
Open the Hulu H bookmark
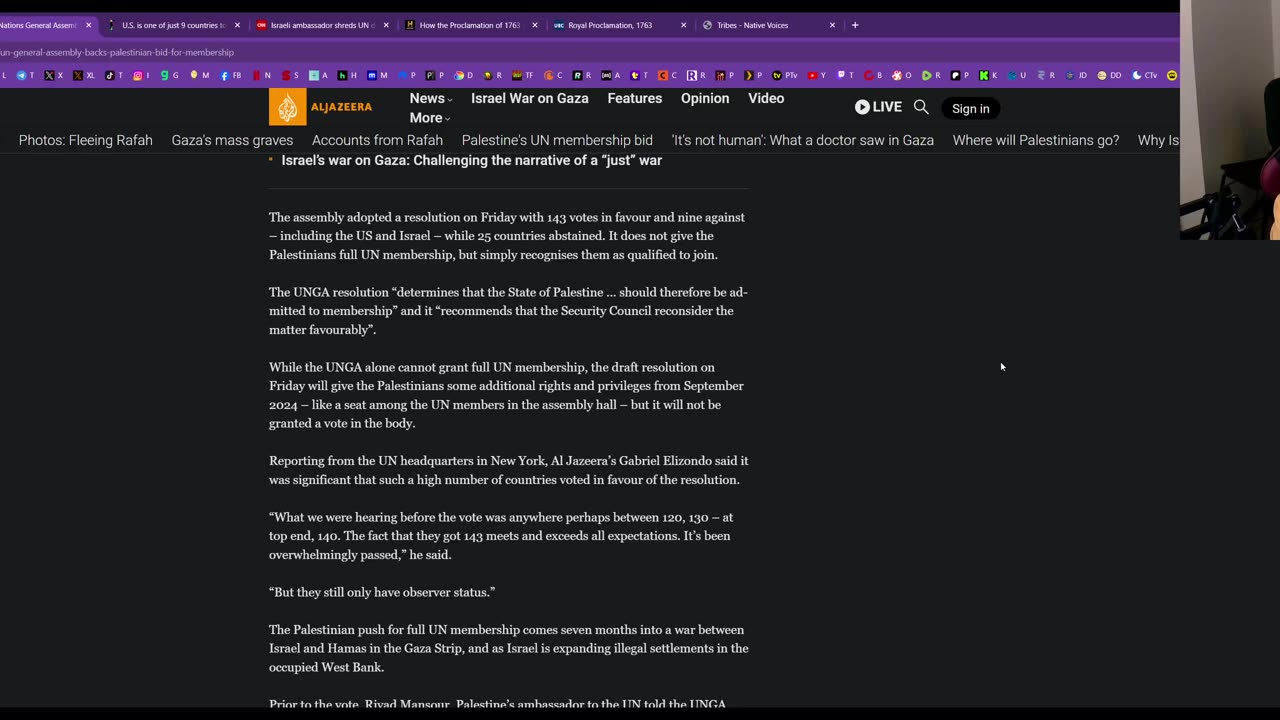347,75
